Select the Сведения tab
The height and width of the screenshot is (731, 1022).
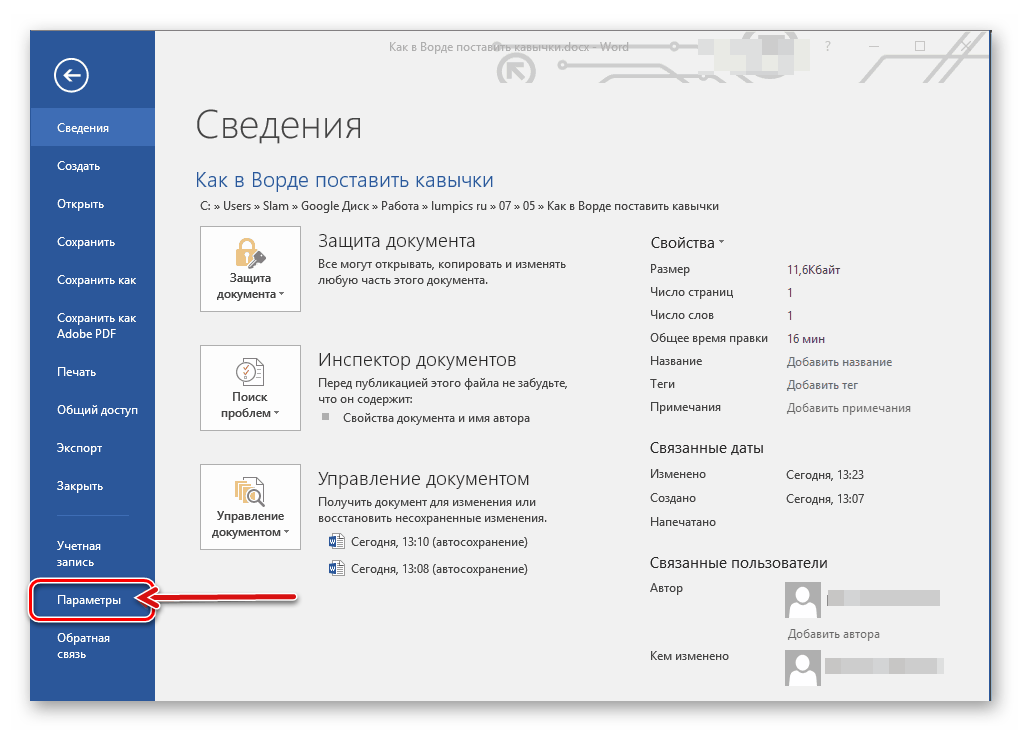[x=93, y=127]
